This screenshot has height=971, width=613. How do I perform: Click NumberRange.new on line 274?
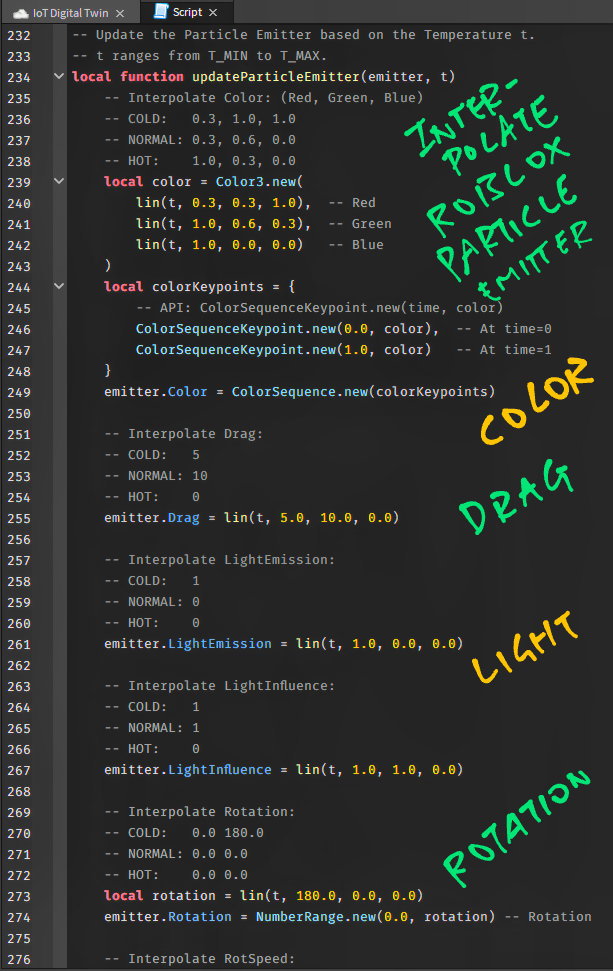316,917
